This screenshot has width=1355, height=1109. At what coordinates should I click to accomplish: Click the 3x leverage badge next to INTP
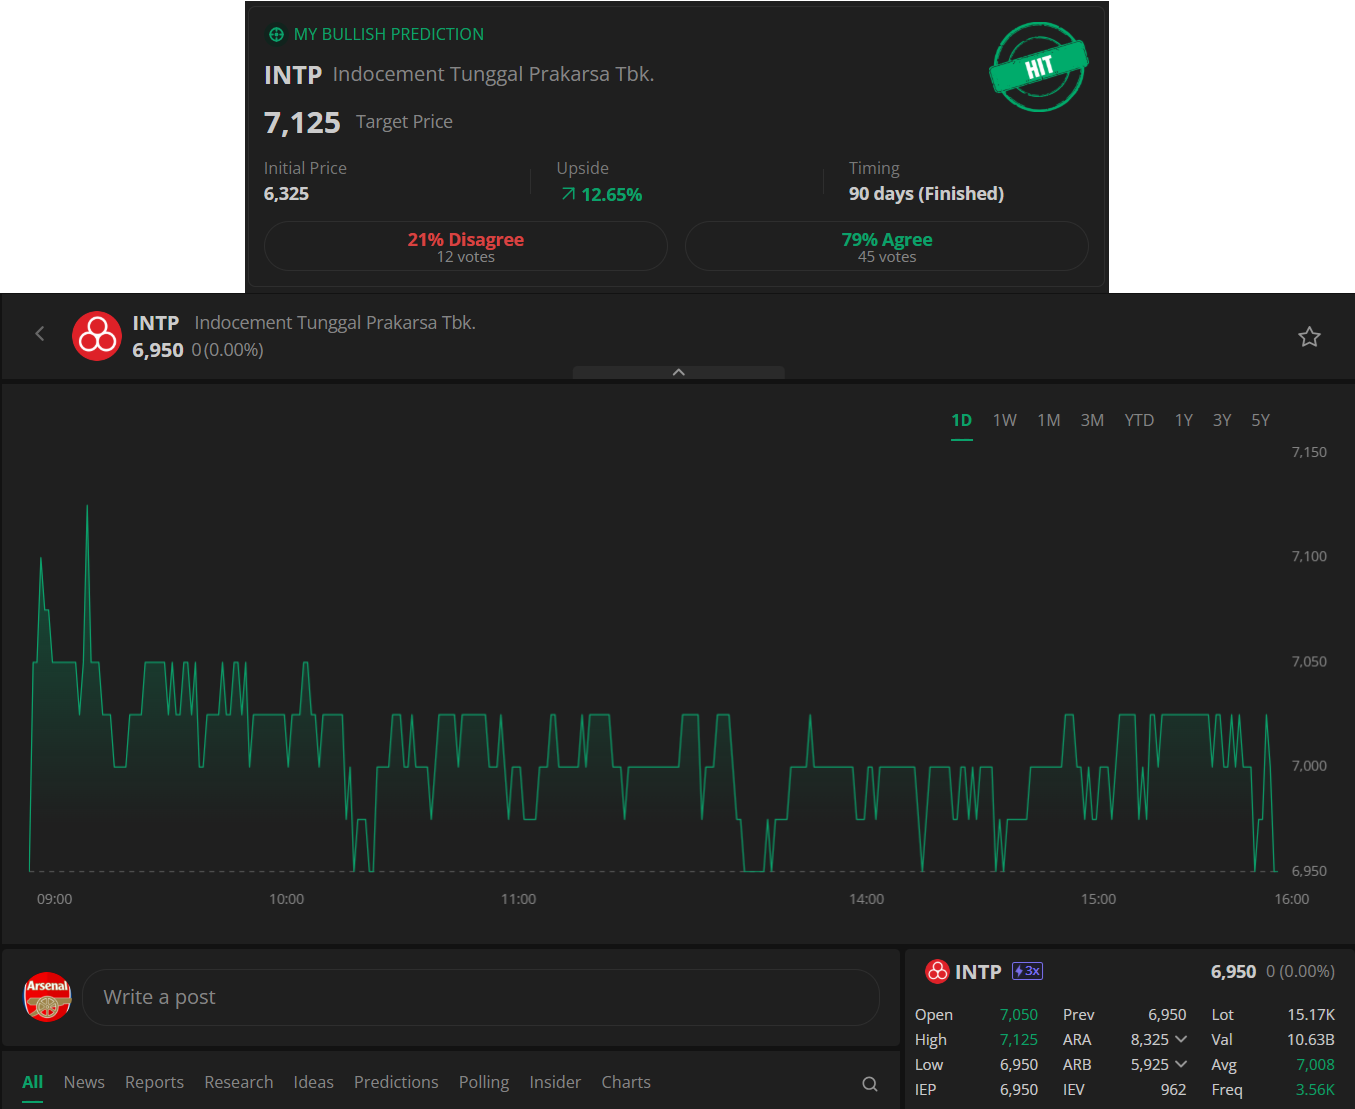pyautogui.click(x=1027, y=971)
